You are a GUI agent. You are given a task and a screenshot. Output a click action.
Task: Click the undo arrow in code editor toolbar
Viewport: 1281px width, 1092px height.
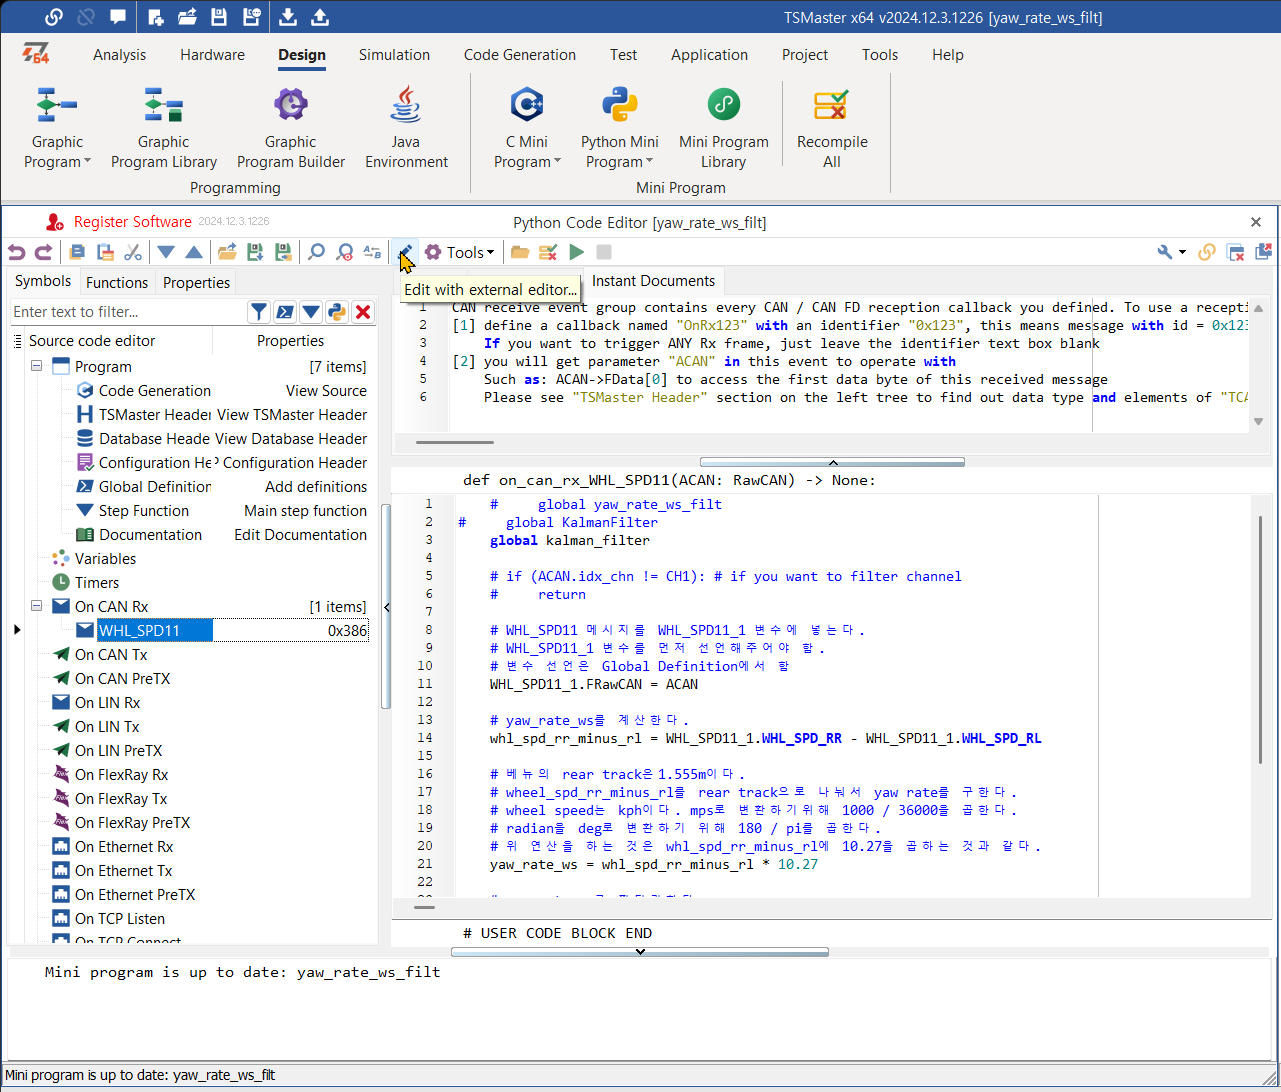[x=16, y=253]
